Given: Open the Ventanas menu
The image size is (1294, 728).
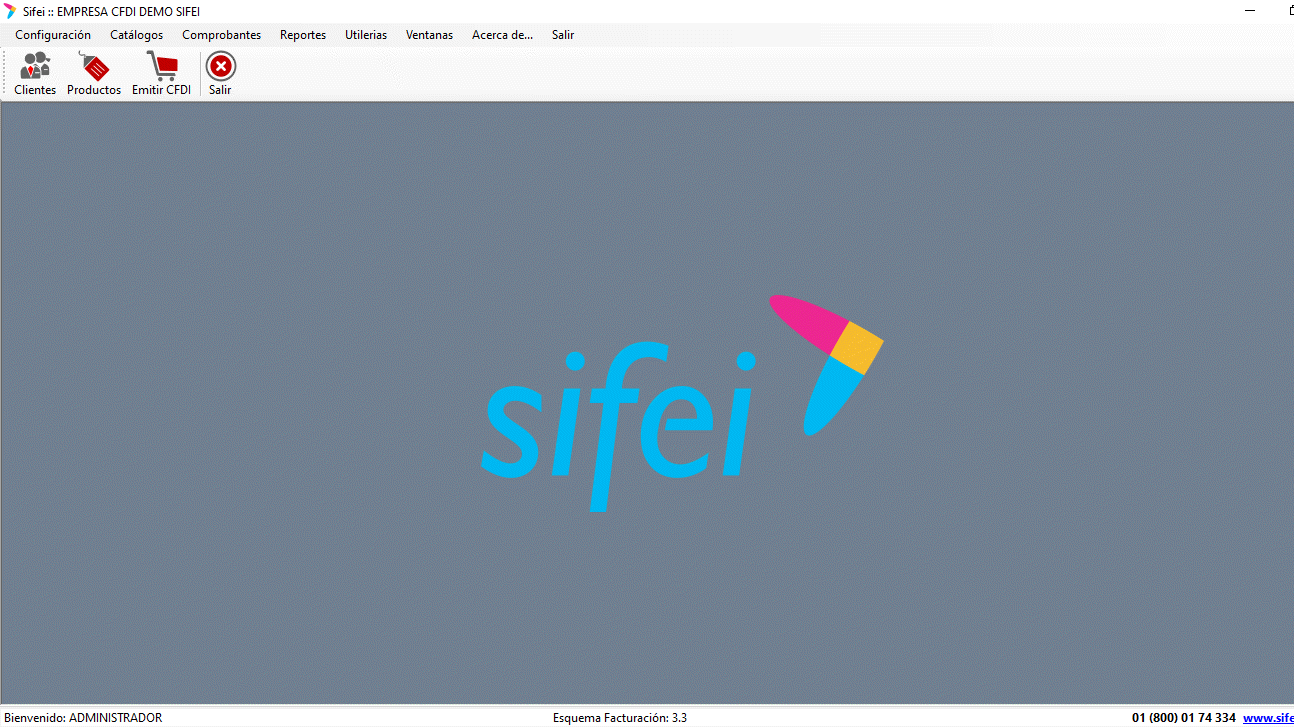Looking at the screenshot, I should coord(429,35).
